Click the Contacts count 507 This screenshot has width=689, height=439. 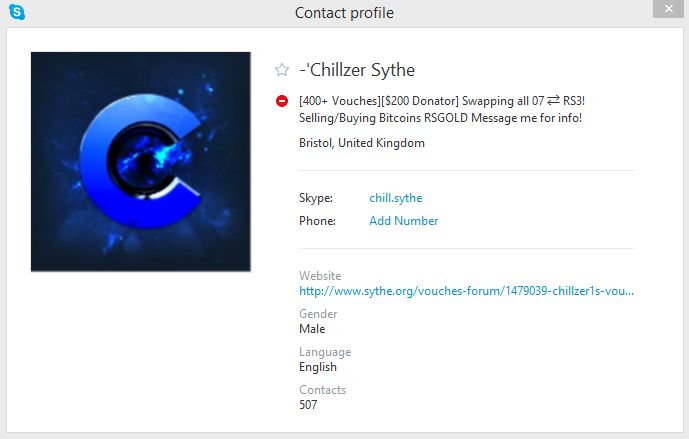click(308, 405)
